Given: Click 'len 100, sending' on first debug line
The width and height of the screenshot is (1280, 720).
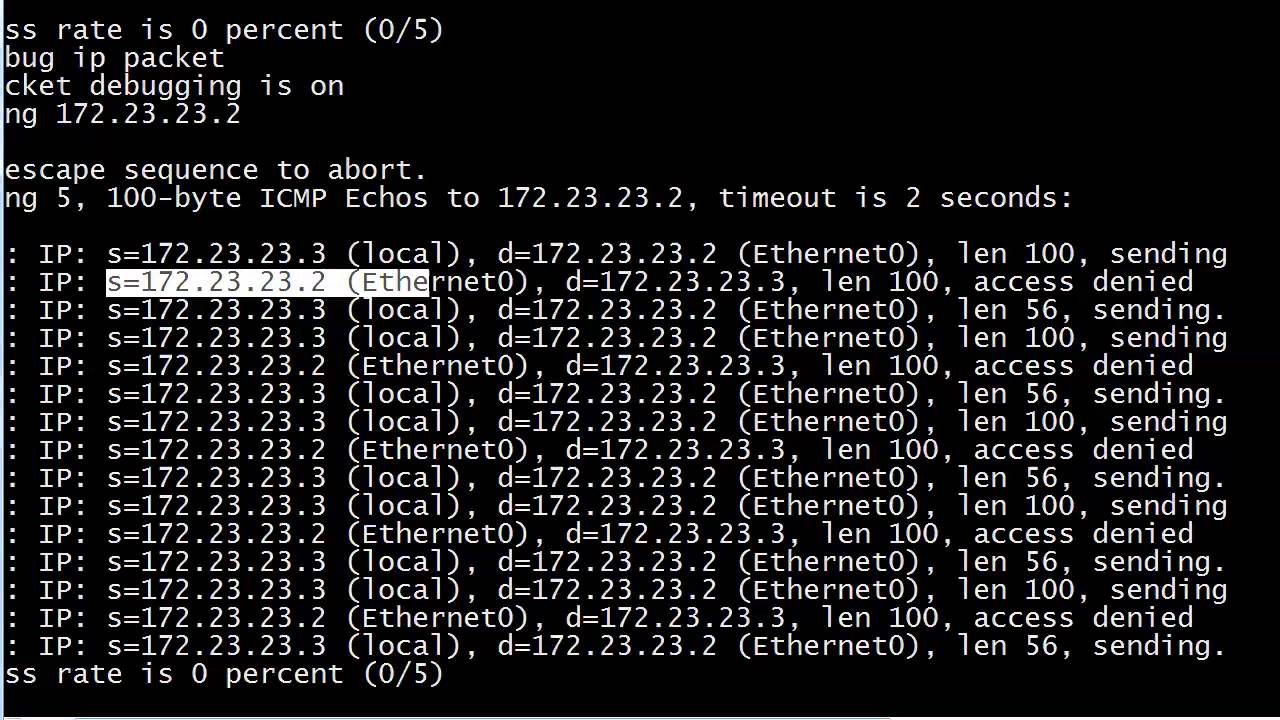Looking at the screenshot, I should coord(1092,255).
